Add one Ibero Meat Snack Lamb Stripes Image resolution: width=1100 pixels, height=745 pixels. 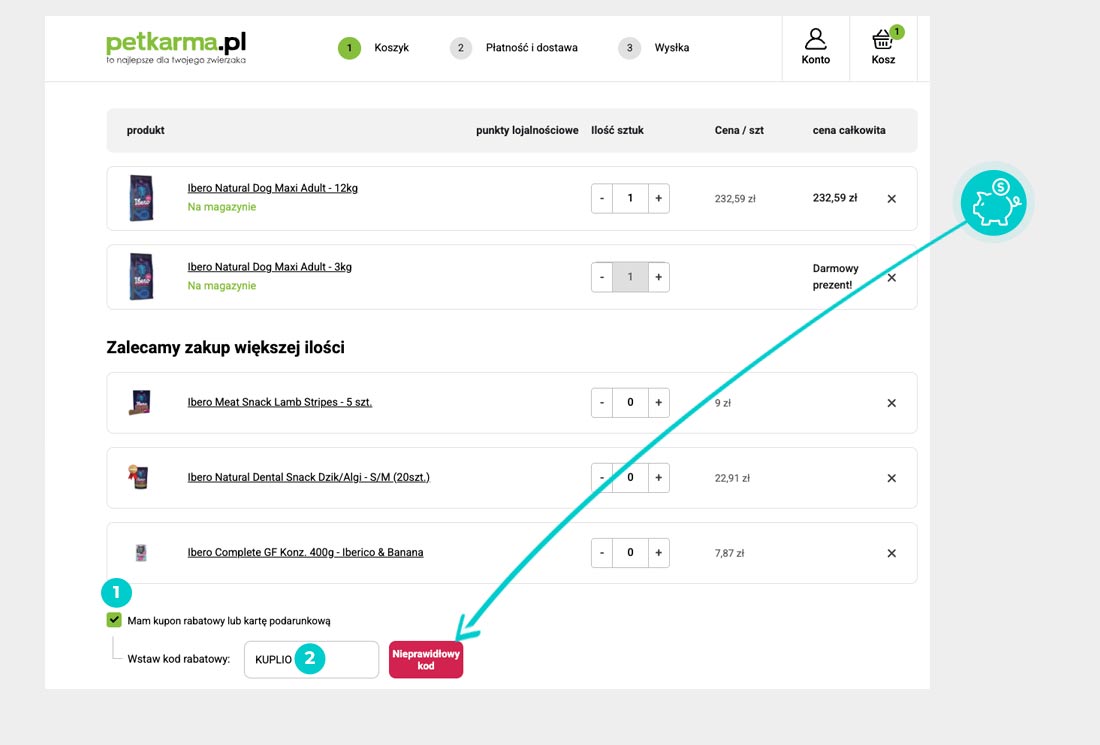658,403
